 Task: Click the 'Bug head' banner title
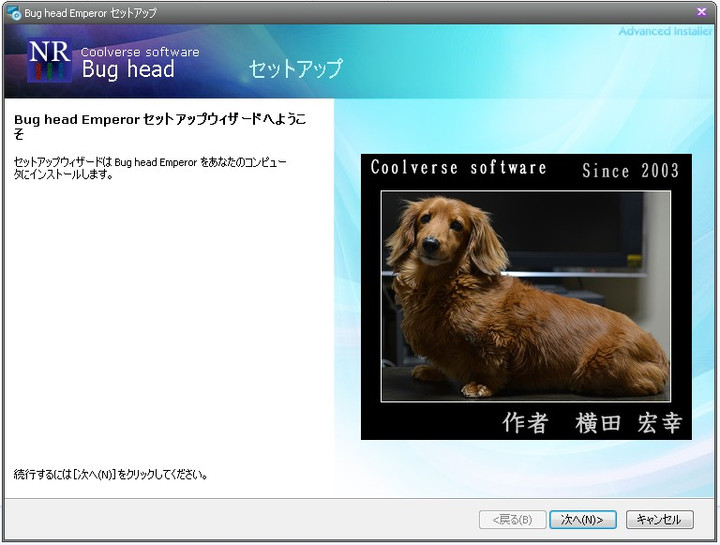(x=128, y=70)
